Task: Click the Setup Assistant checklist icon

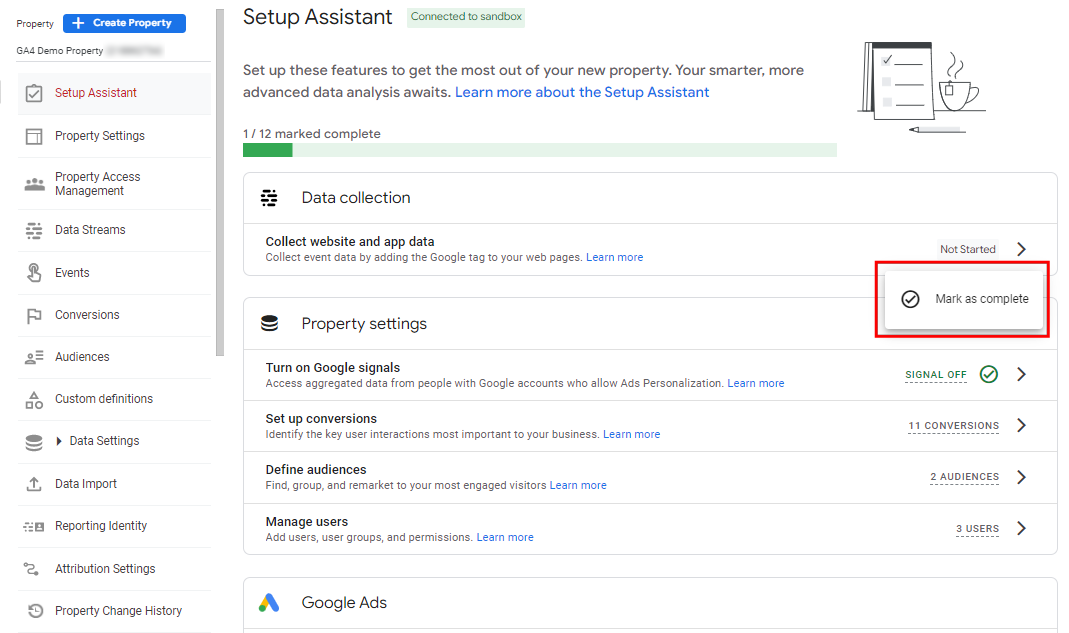Action: [x=34, y=93]
